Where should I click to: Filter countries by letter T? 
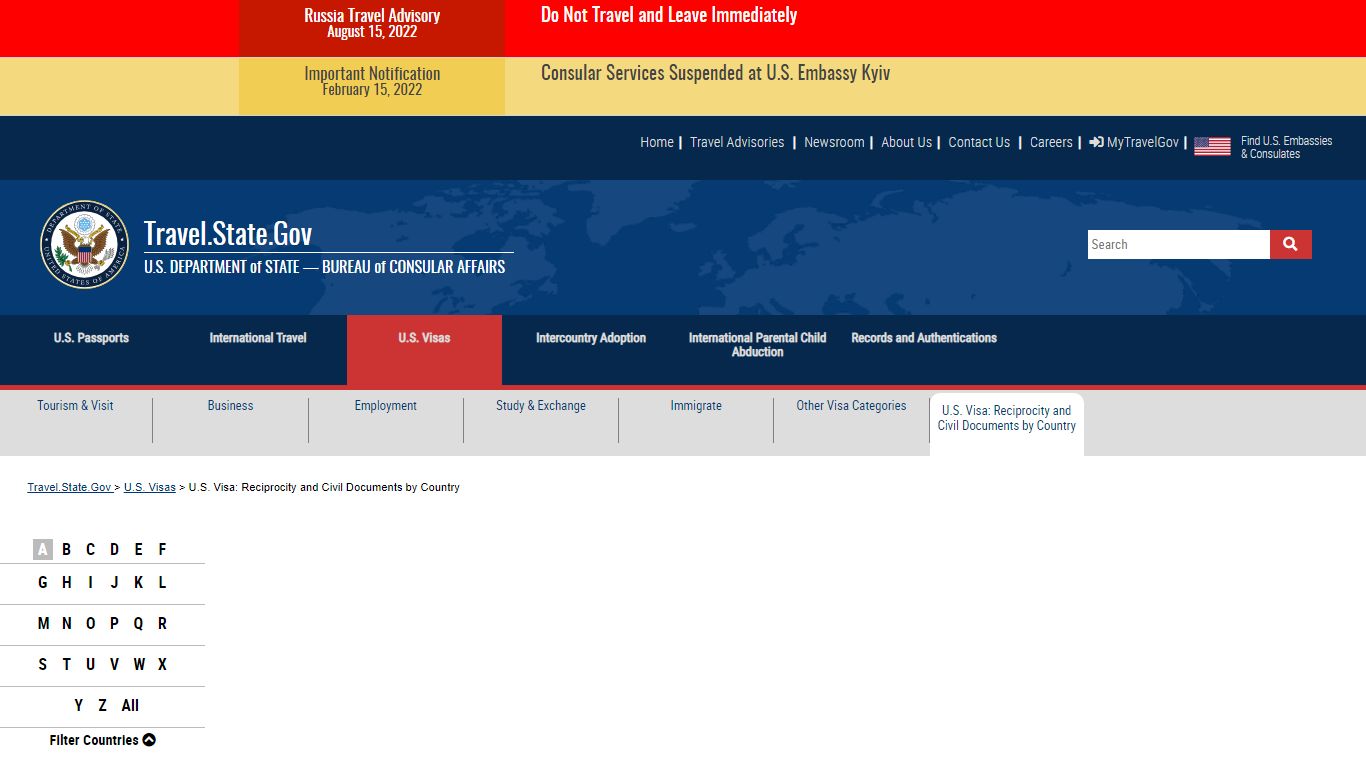(x=66, y=664)
